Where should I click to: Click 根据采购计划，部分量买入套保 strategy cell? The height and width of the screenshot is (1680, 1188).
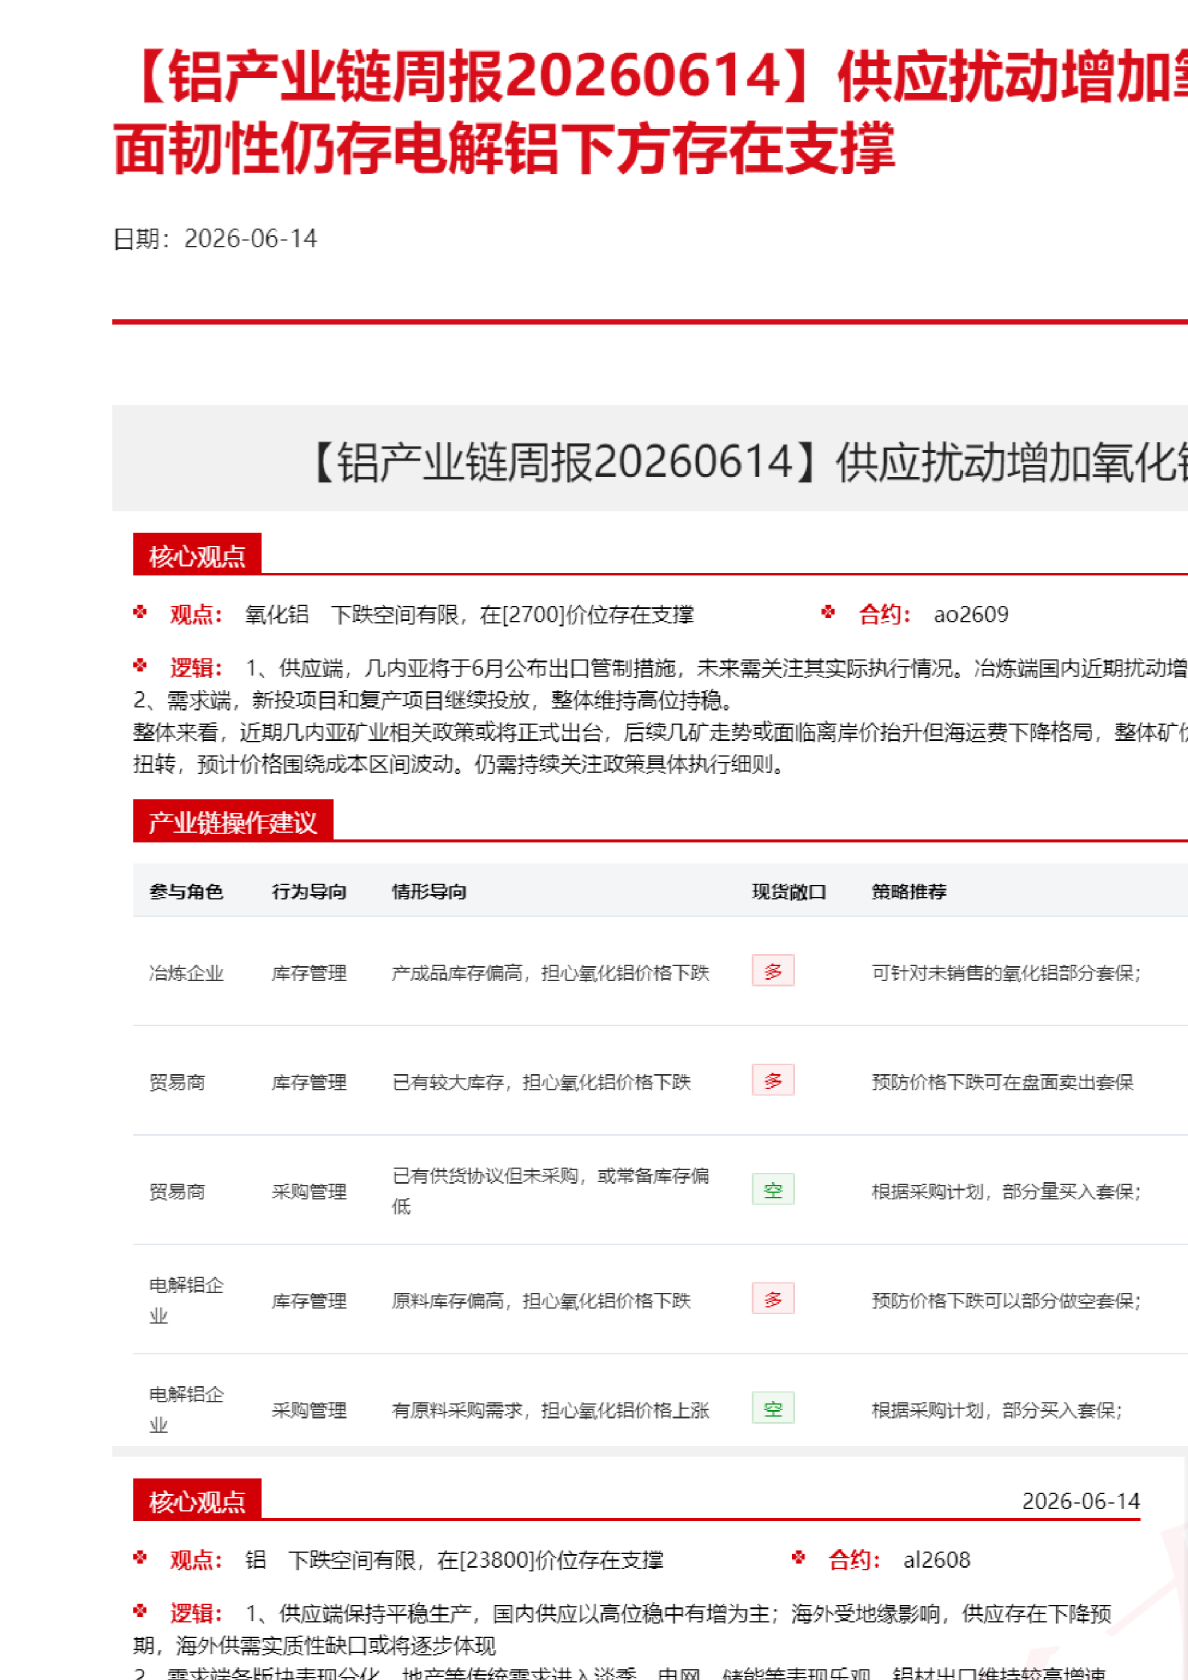(x=1006, y=1191)
